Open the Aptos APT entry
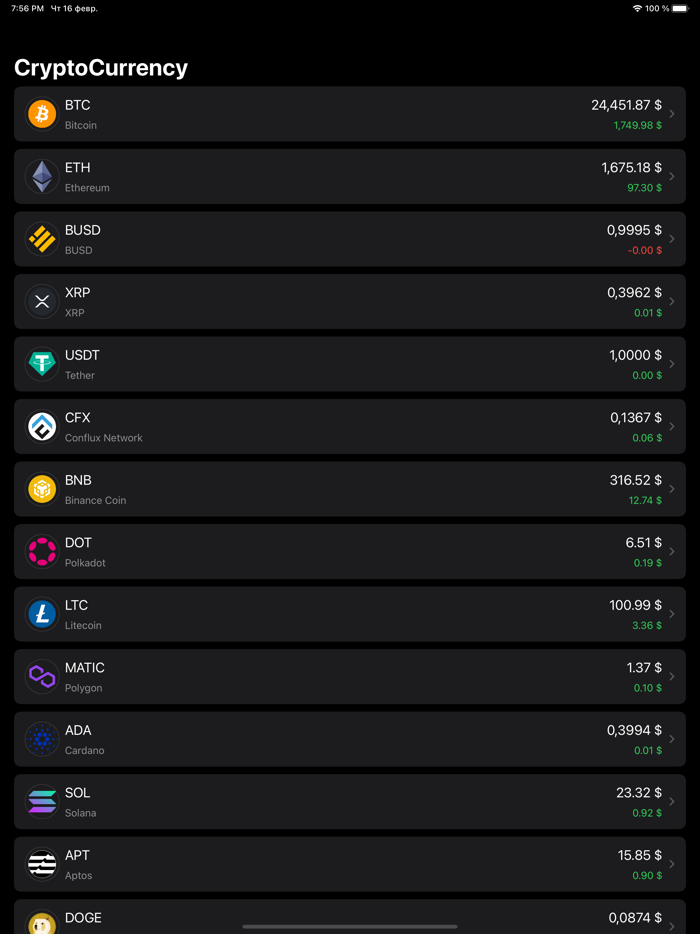 pos(350,863)
